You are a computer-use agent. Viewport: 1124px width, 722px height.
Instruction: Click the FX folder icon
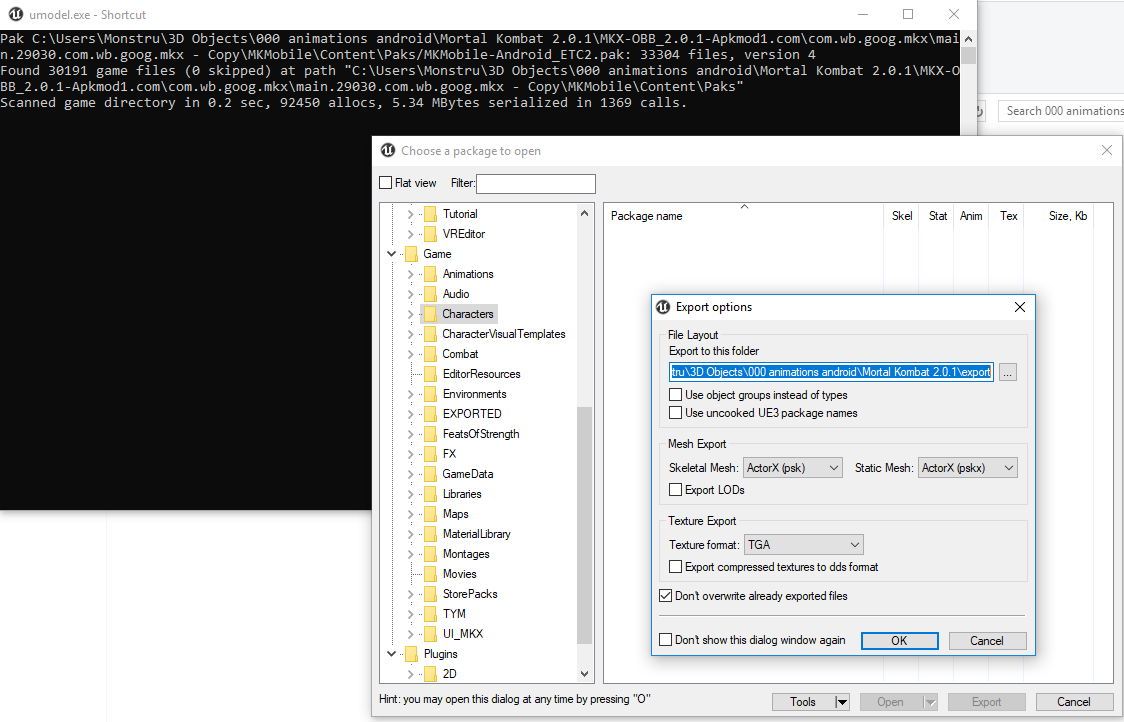point(430,454)
